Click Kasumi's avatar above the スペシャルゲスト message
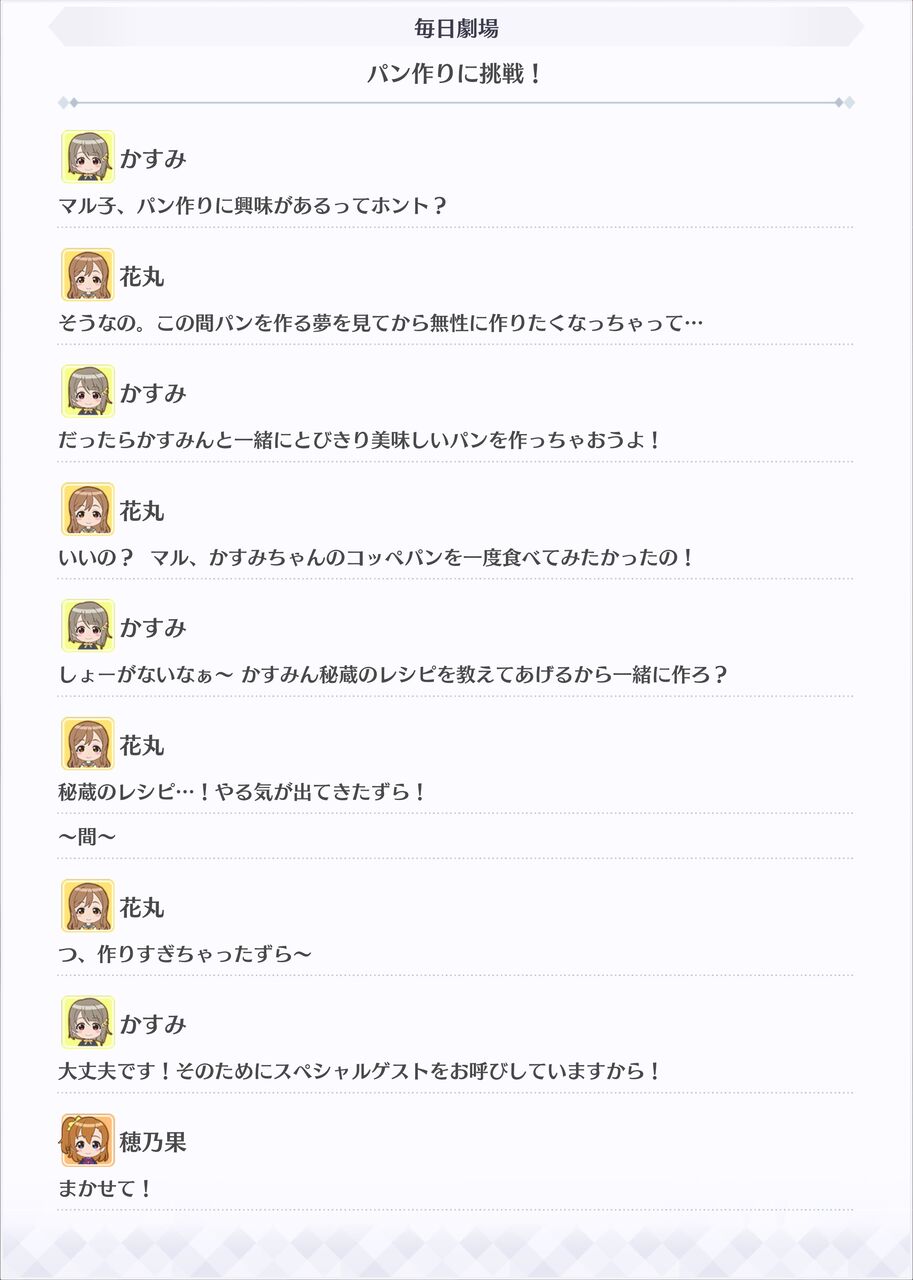The width and height of the screenshot is (913, 1280). pos(88,1023)
